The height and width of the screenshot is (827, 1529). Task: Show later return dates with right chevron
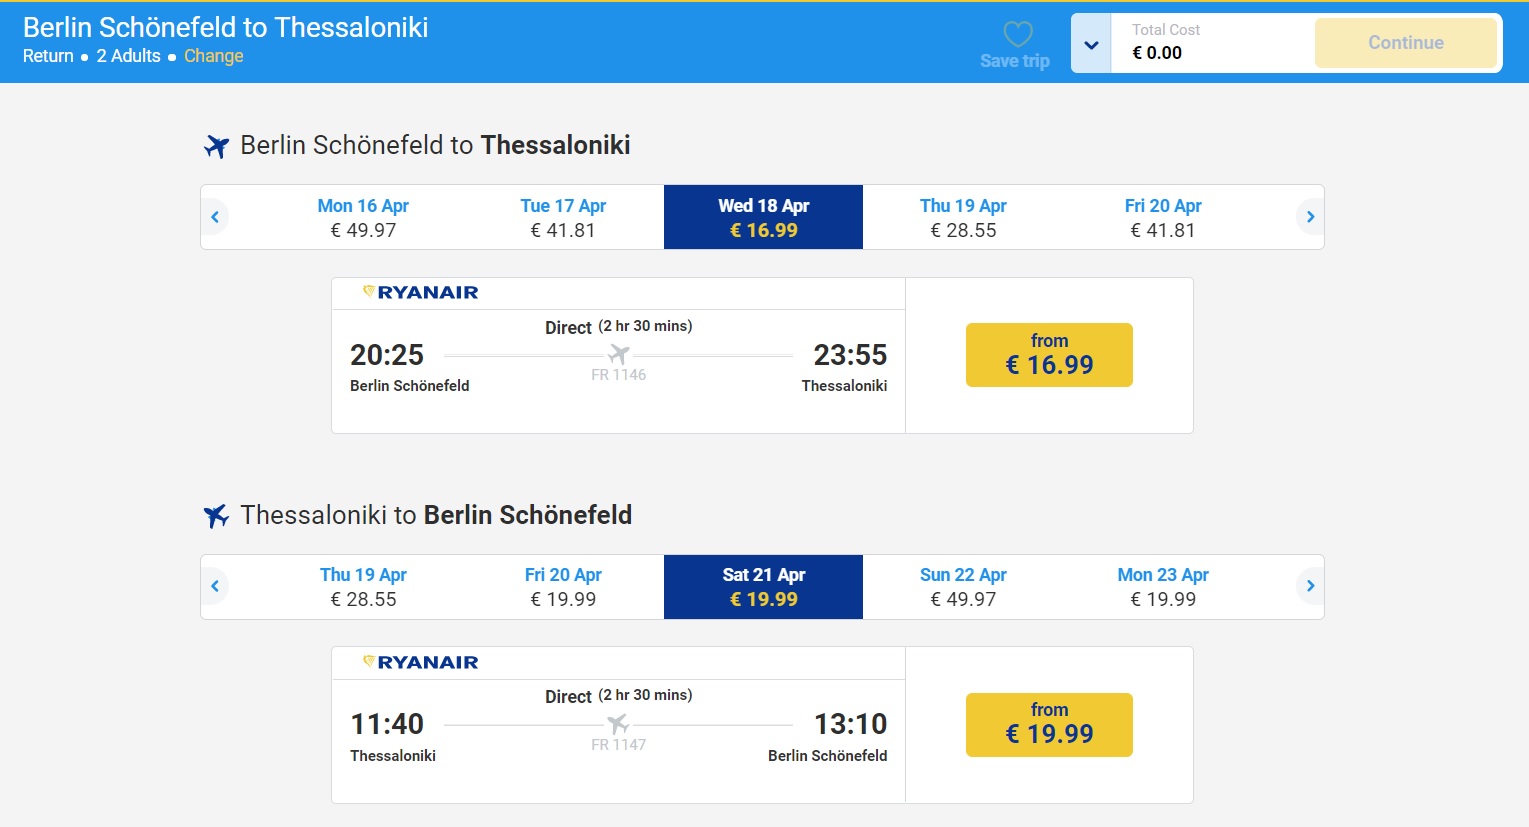(x=1310, y=586)
